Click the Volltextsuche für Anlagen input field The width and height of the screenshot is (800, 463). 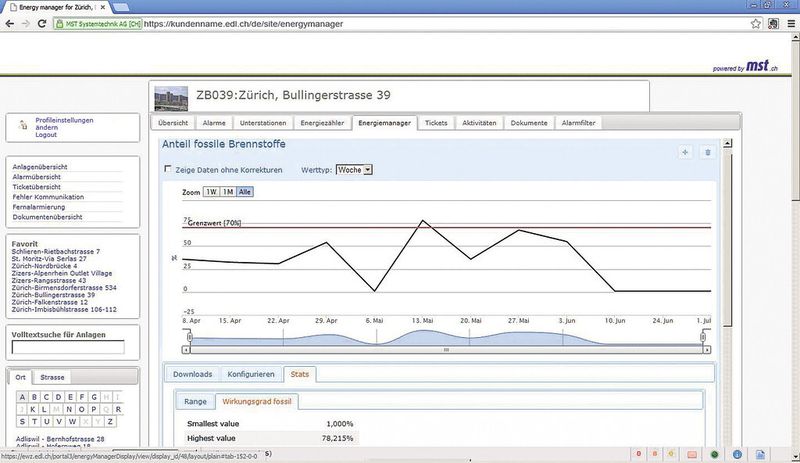68,347
